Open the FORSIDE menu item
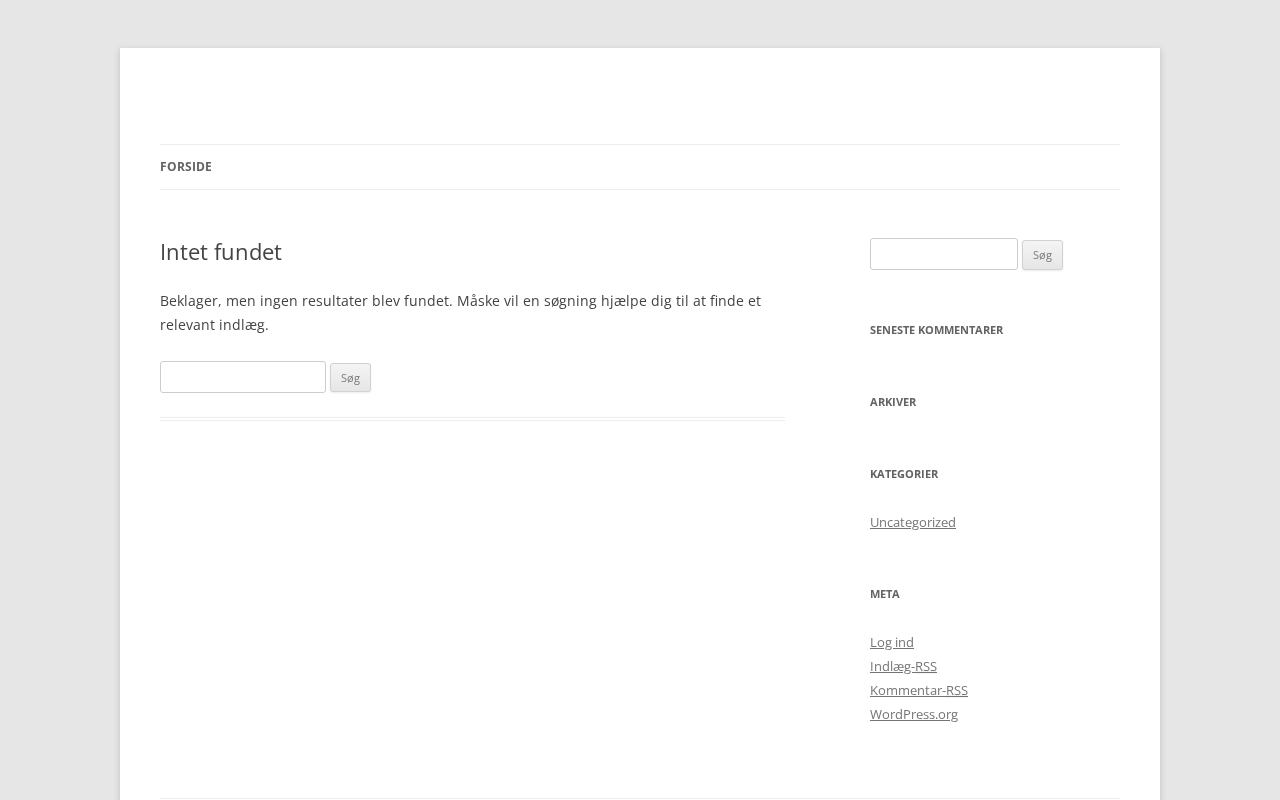 point(185,167)
